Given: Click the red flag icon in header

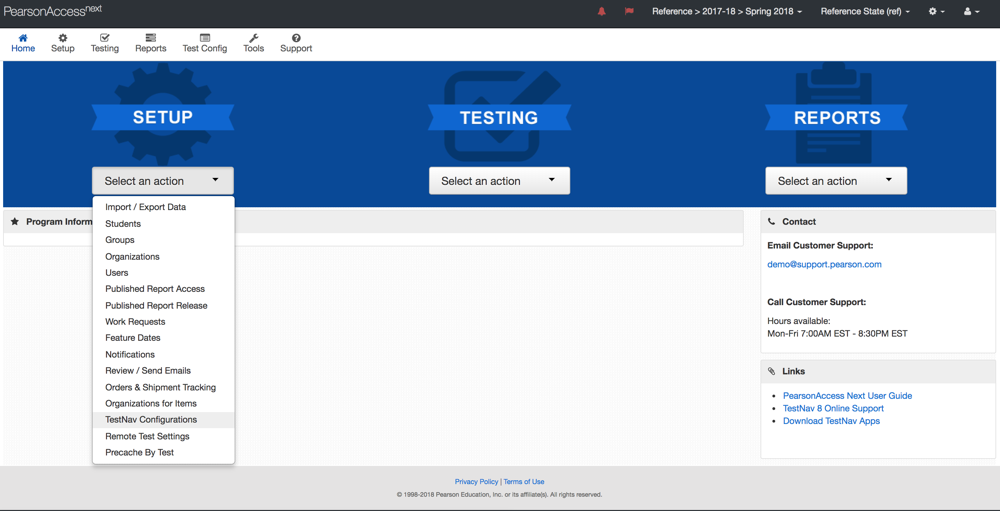Looking at the screenshot, I should [629, 12].
